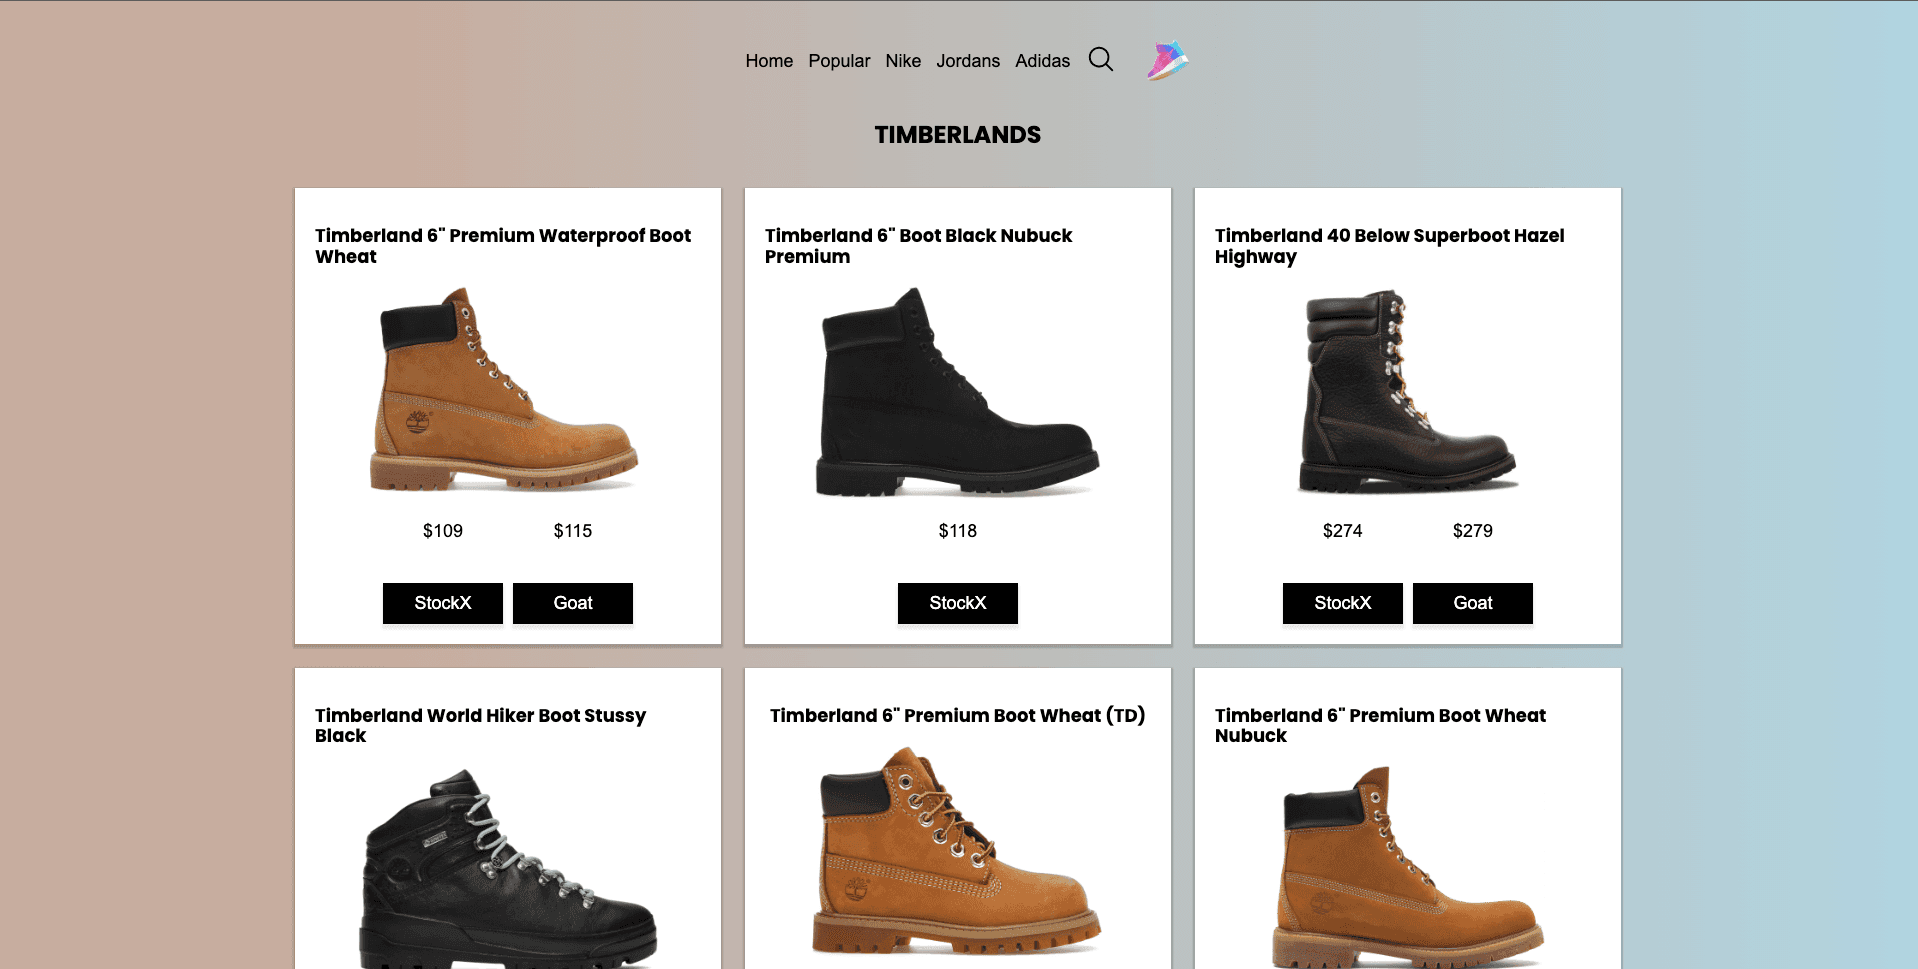Open the search magnifier icon
The image size is (1918, 969).
(x=1100, y=60)
